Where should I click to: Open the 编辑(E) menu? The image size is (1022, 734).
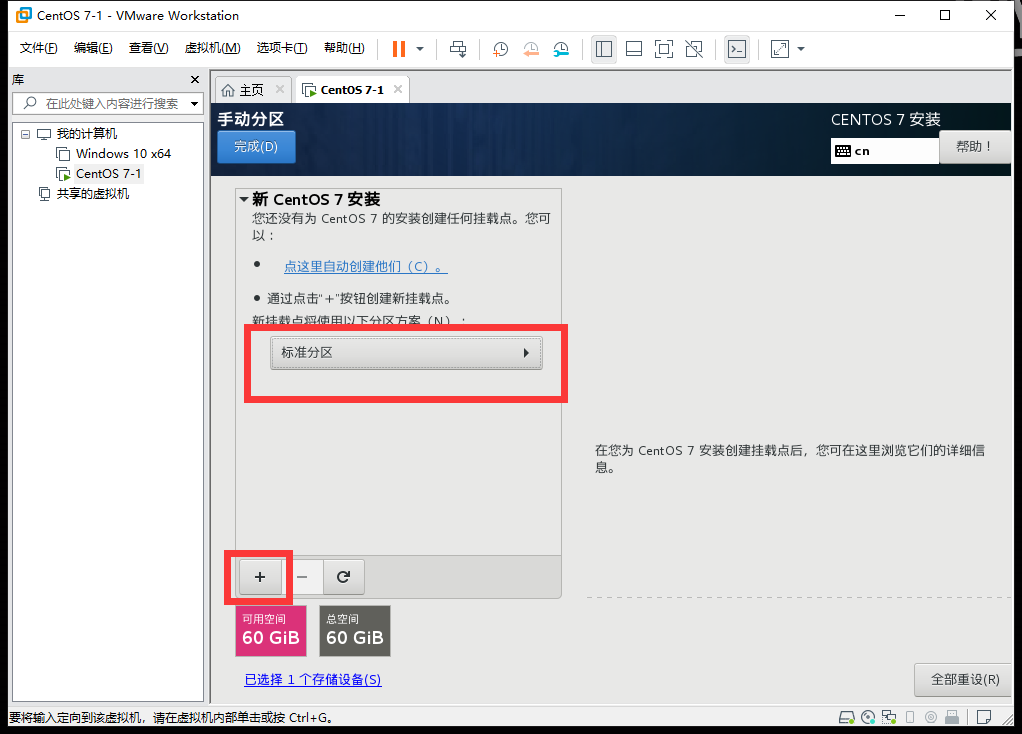93,48
